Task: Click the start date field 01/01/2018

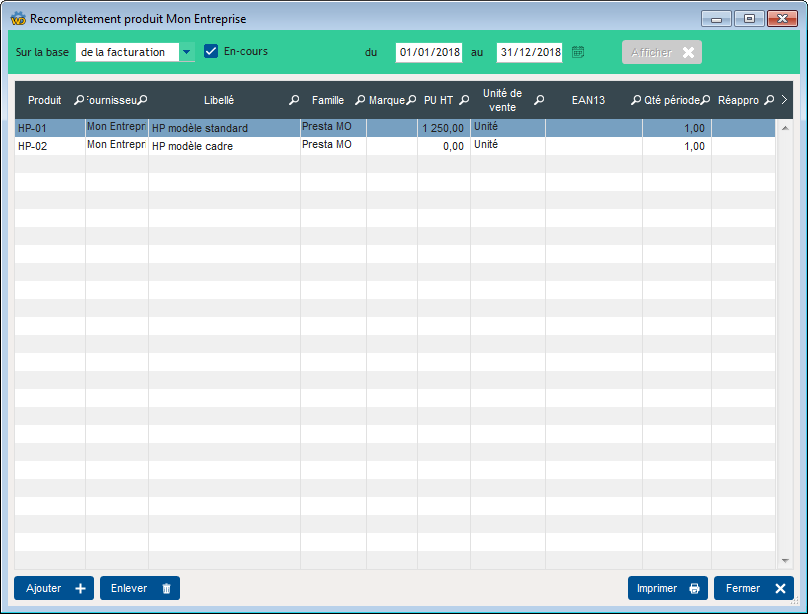Action: (x=428, y=52)
